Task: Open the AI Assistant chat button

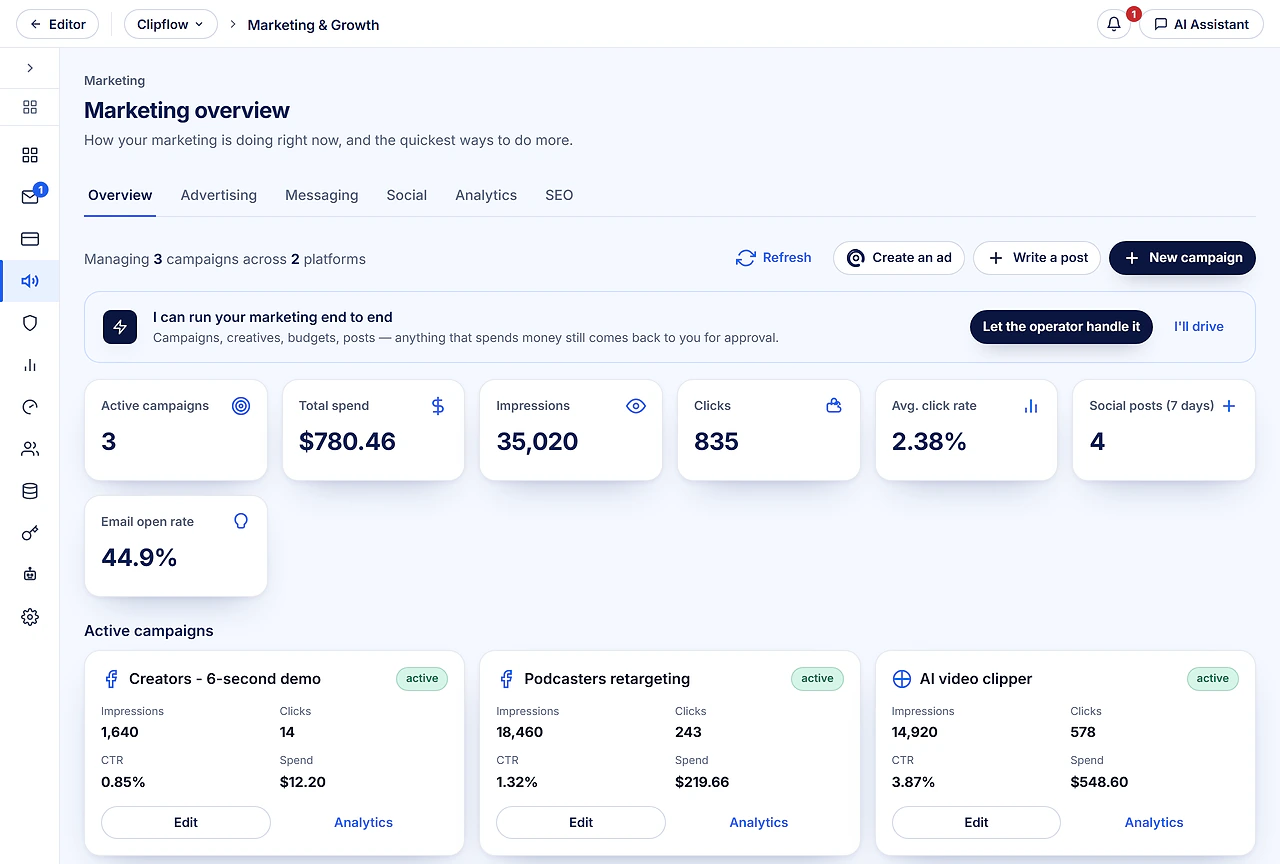Action: click(x=1202, y=24)
